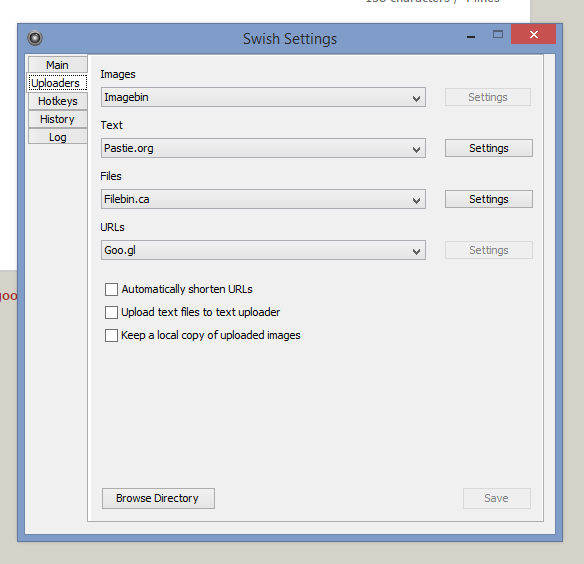Screen dimensions: 584x564
Task: Click the Text section label
Action: point(111,125)
